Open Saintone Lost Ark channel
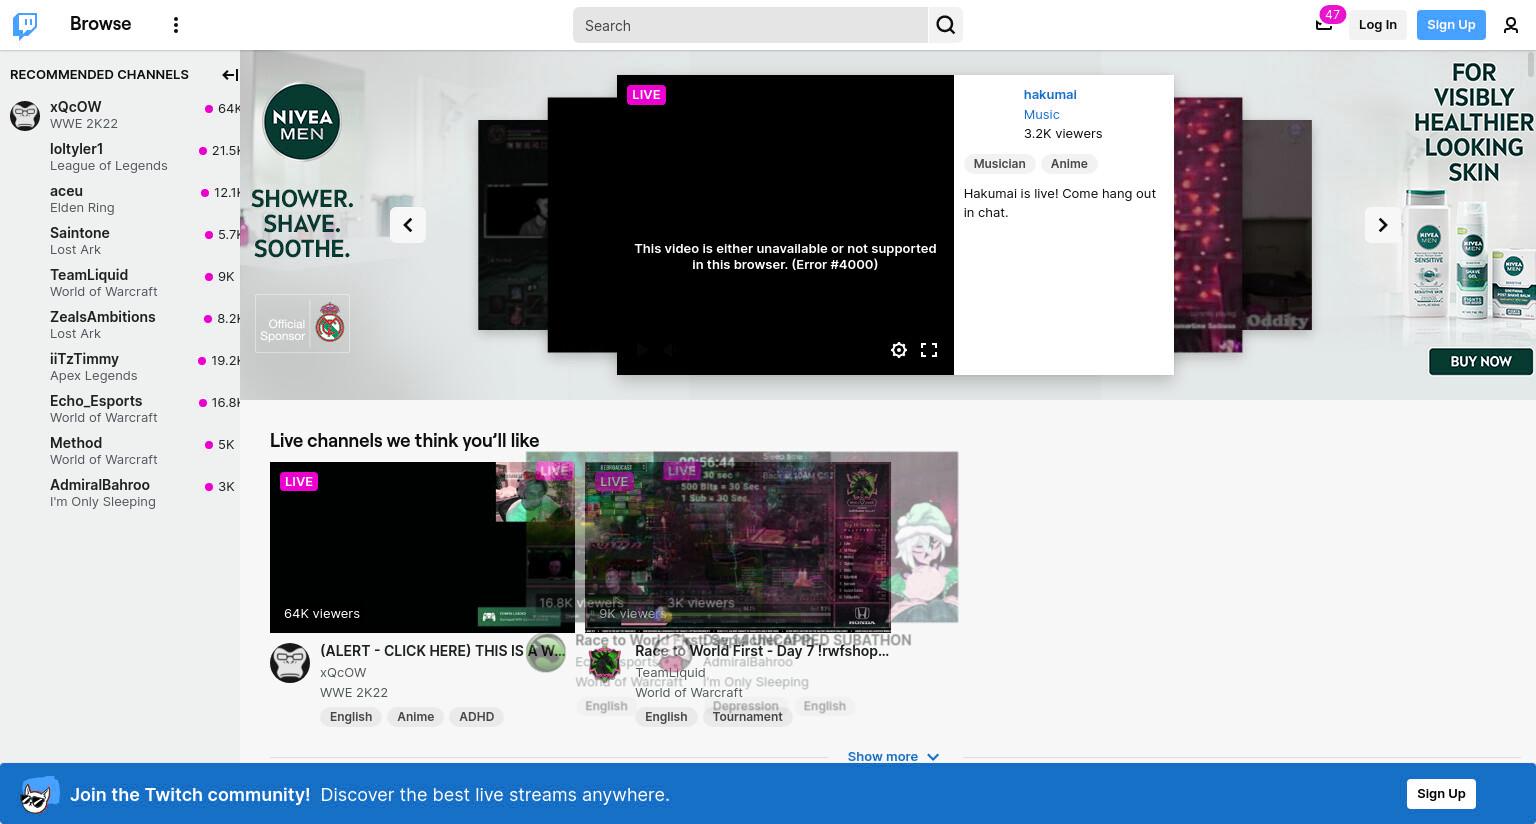 [120, 241]
